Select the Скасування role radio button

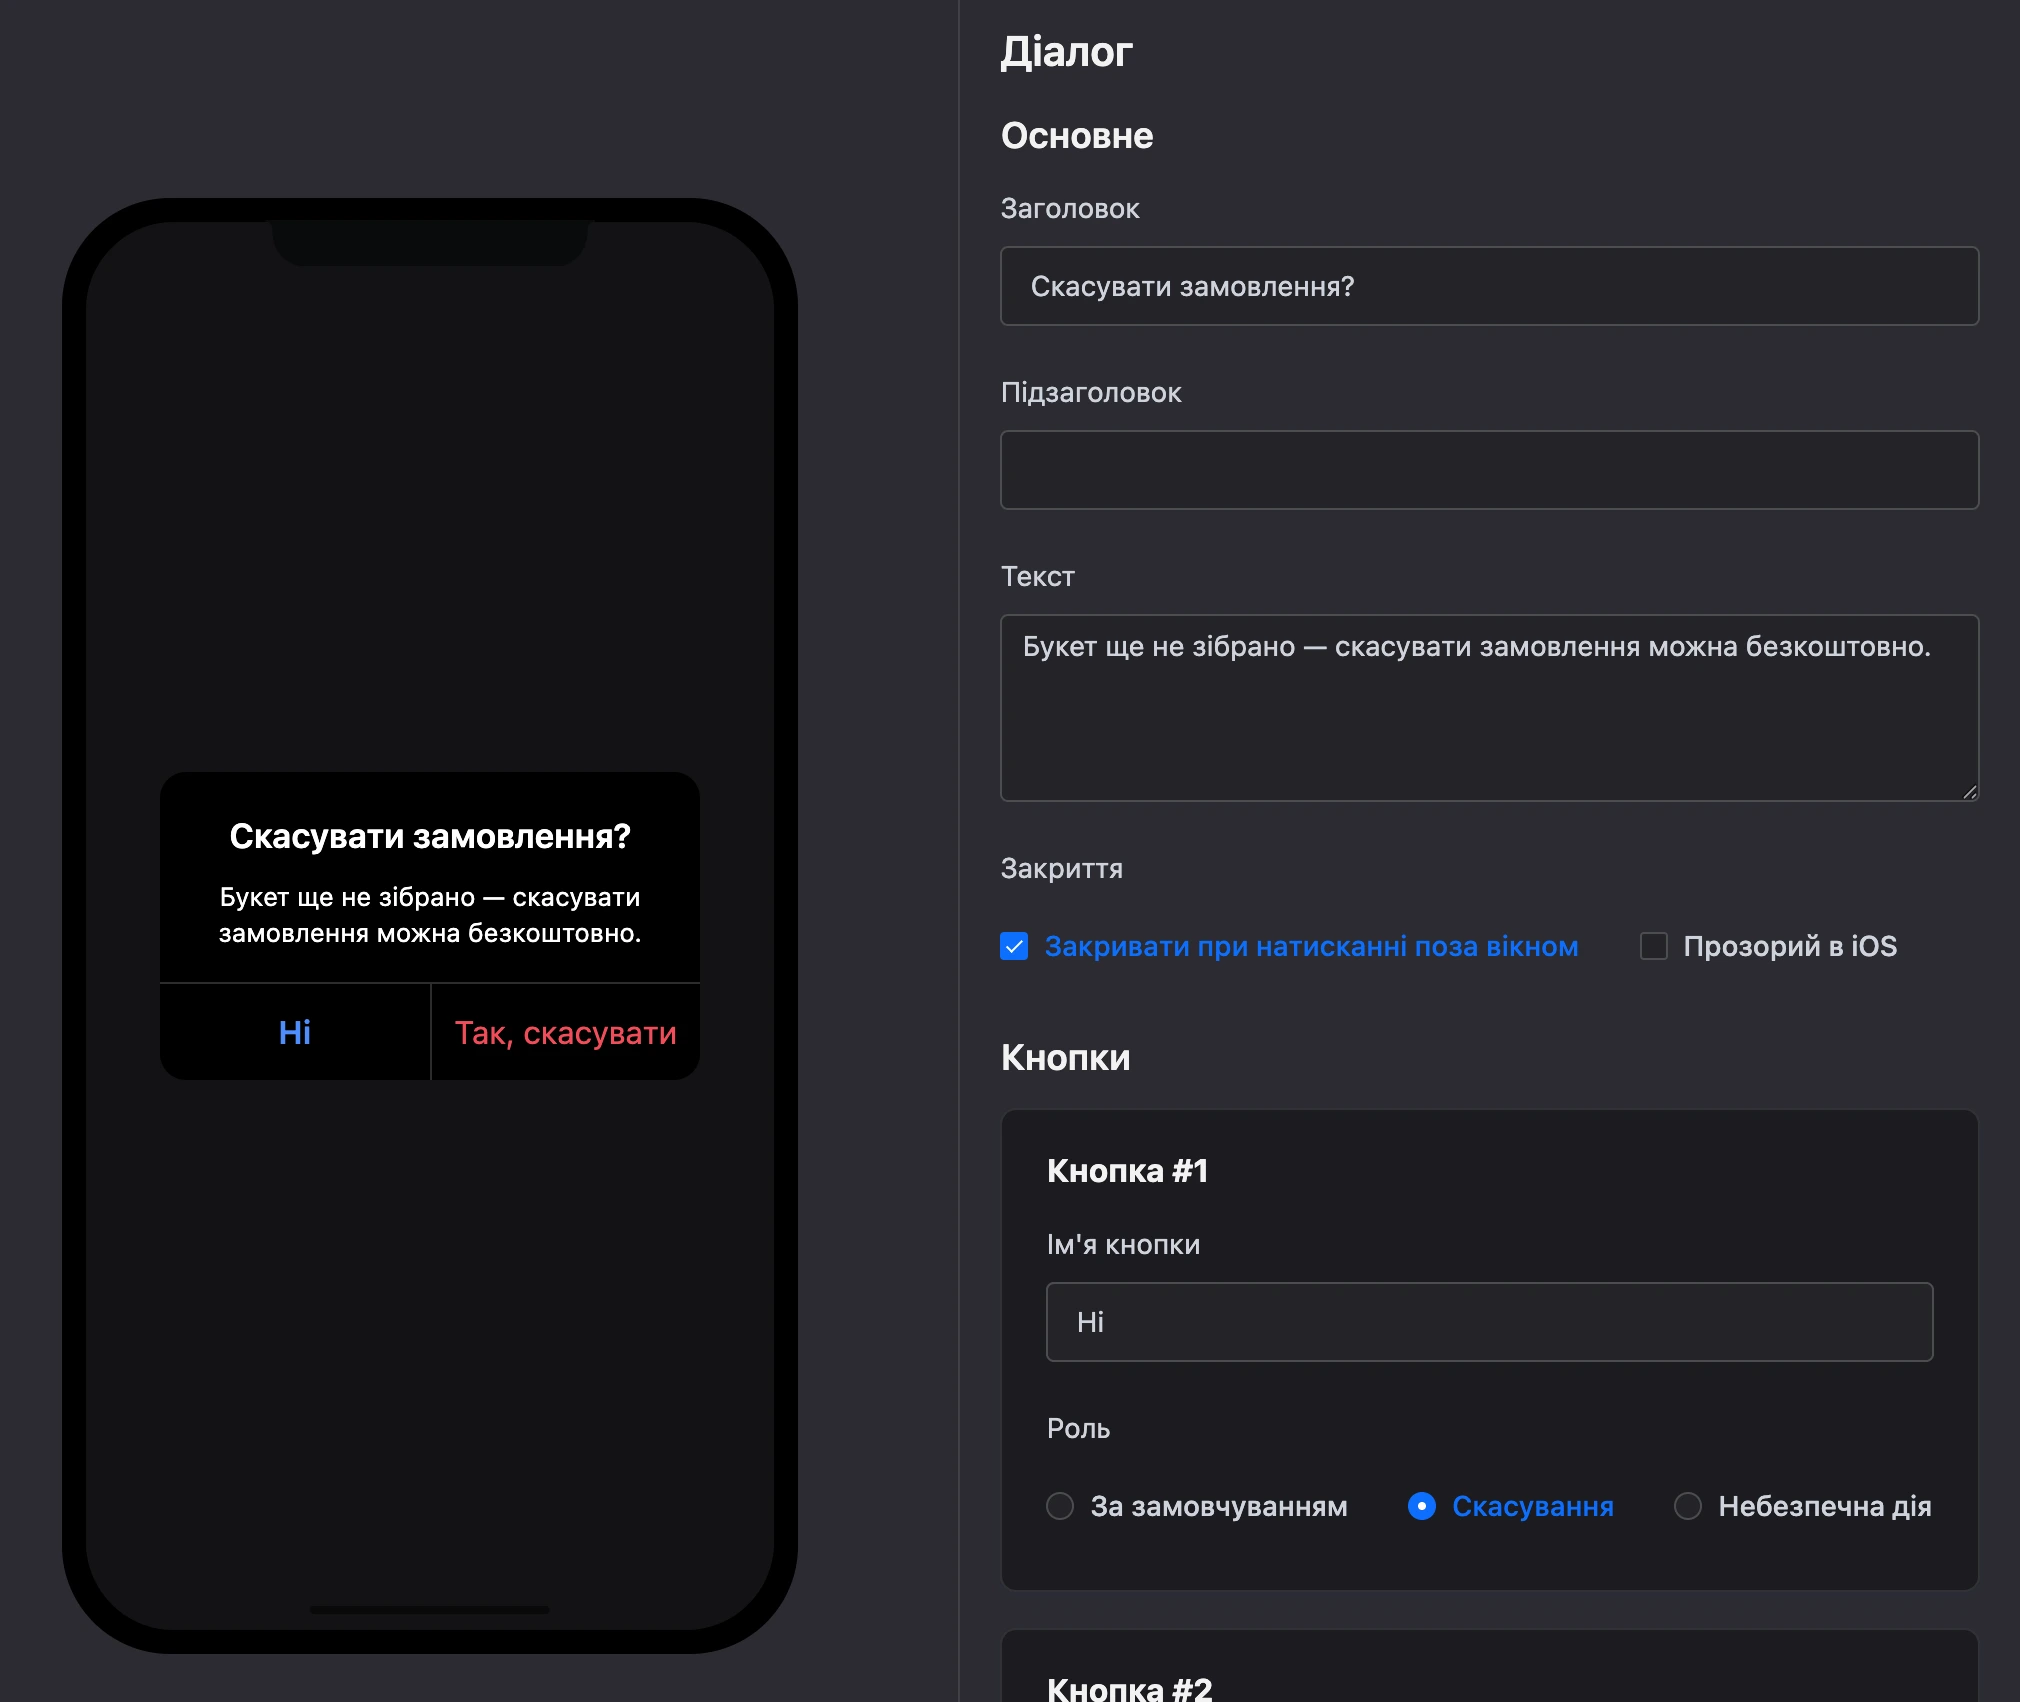(1422, 1506)
